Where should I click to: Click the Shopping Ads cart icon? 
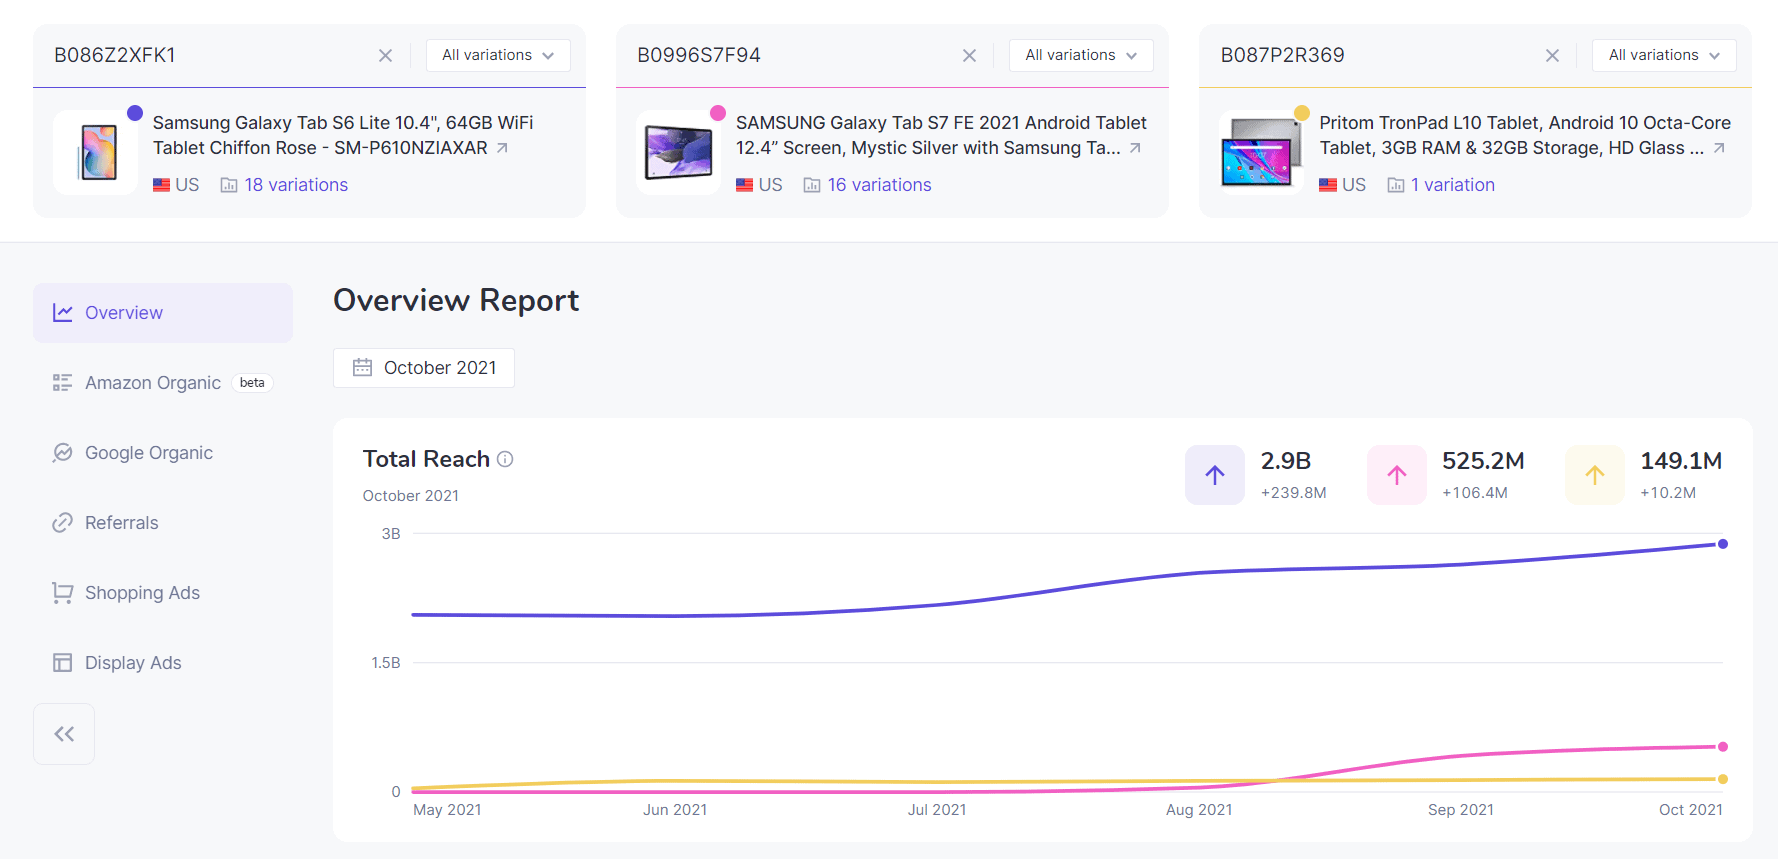63,593
